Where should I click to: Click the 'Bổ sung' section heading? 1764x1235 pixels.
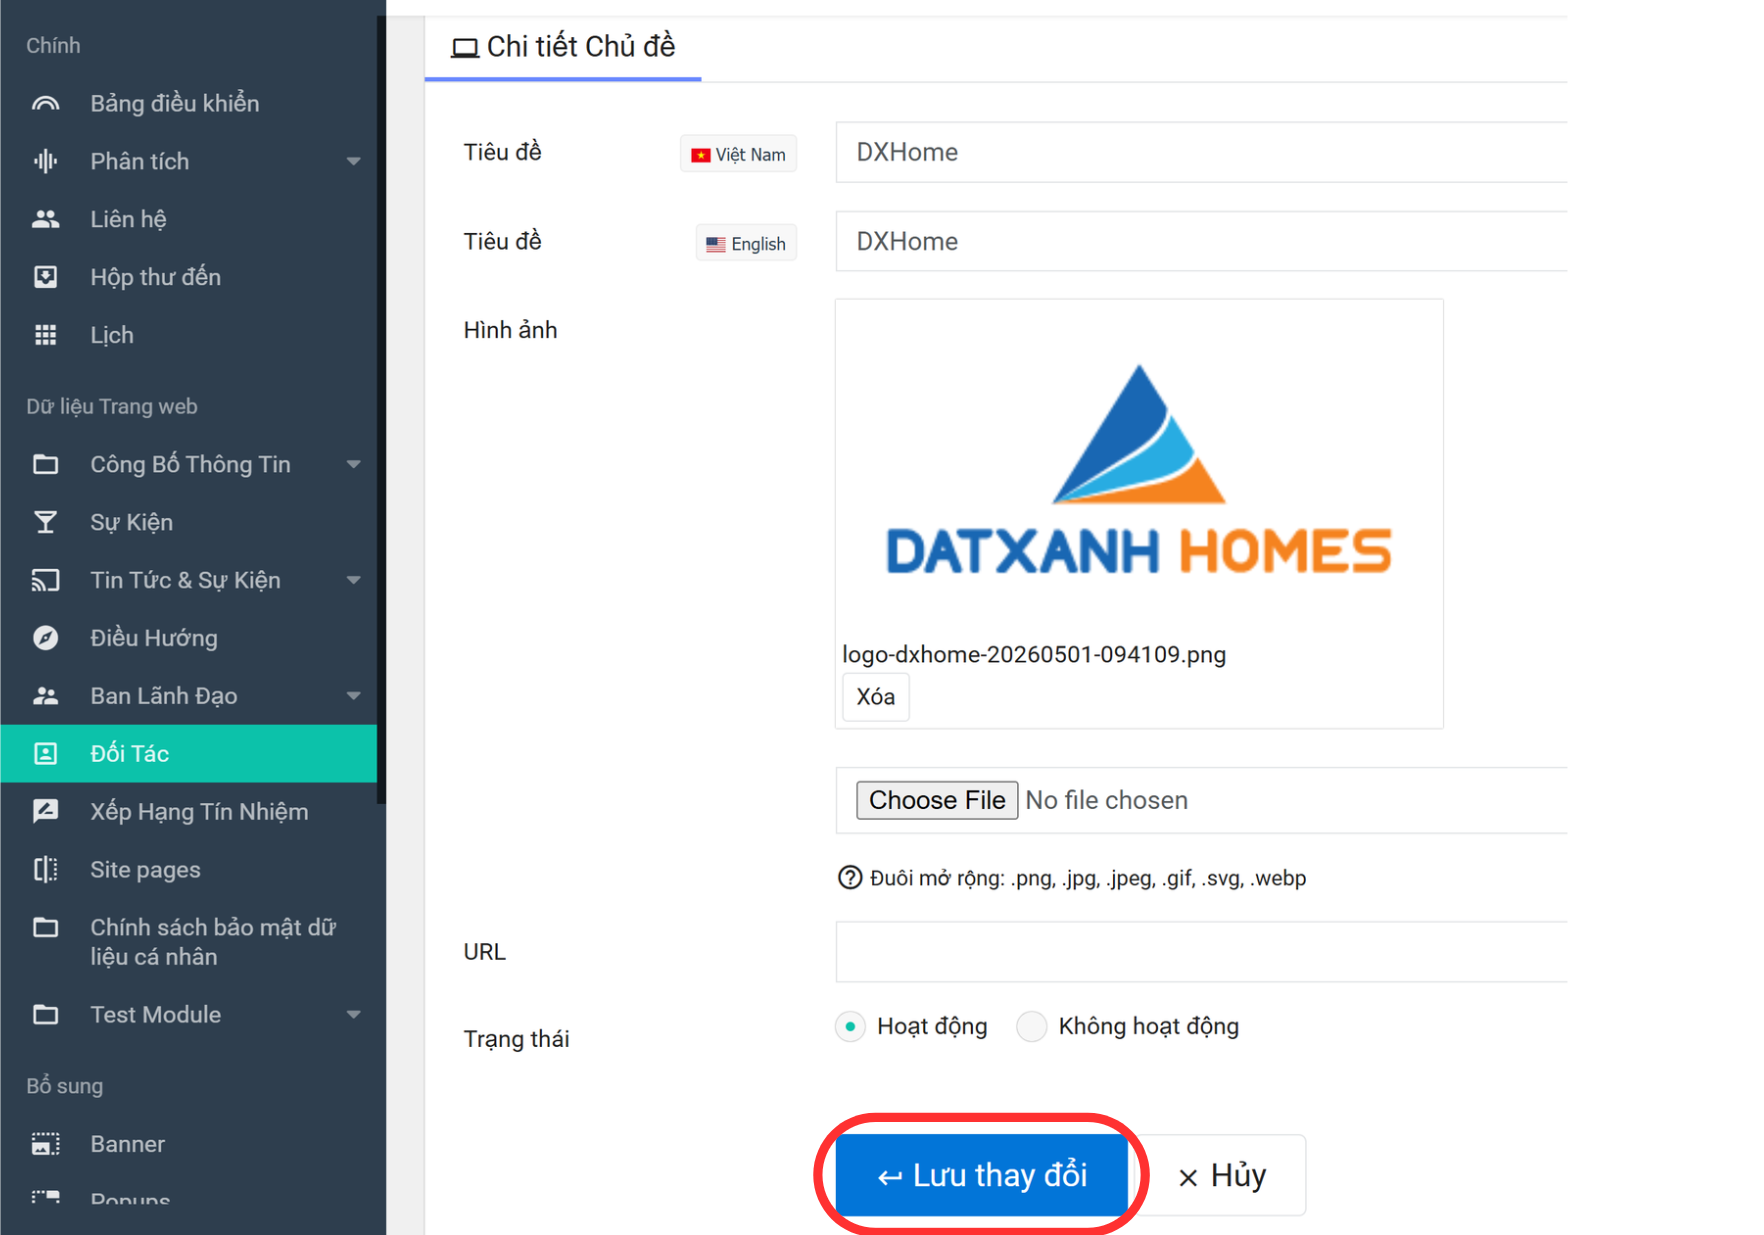(x=65, y=1086)
